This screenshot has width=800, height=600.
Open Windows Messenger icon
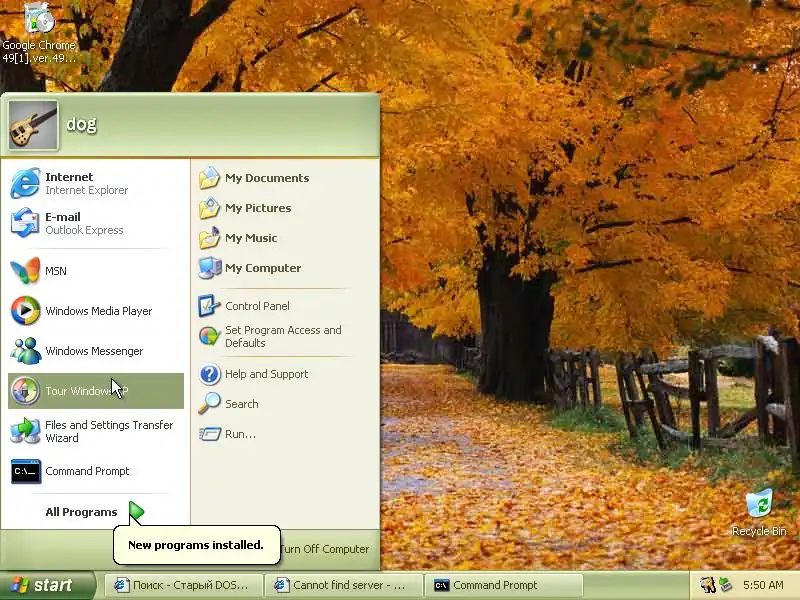pyautogui.click(x=25, y=351)
